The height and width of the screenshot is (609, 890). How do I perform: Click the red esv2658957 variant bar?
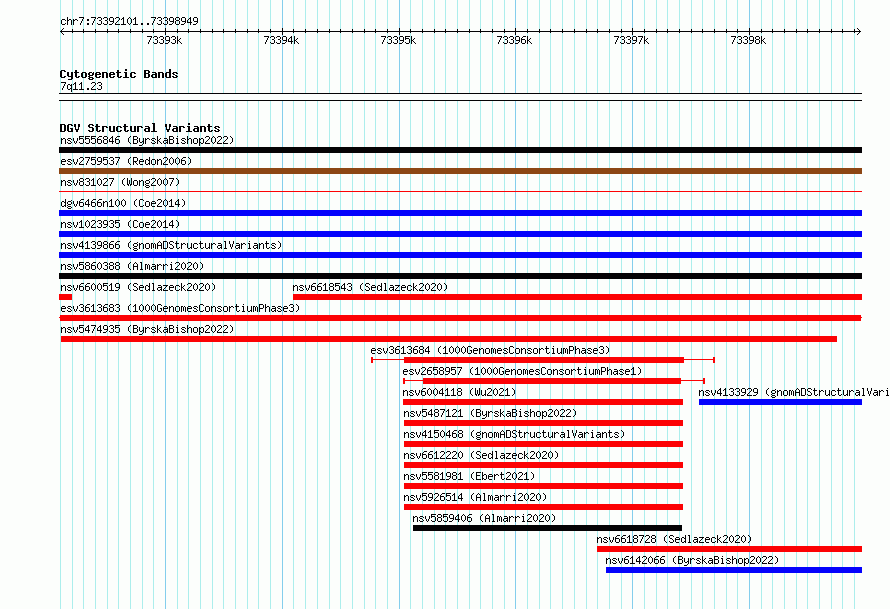[x=552, y=381]
